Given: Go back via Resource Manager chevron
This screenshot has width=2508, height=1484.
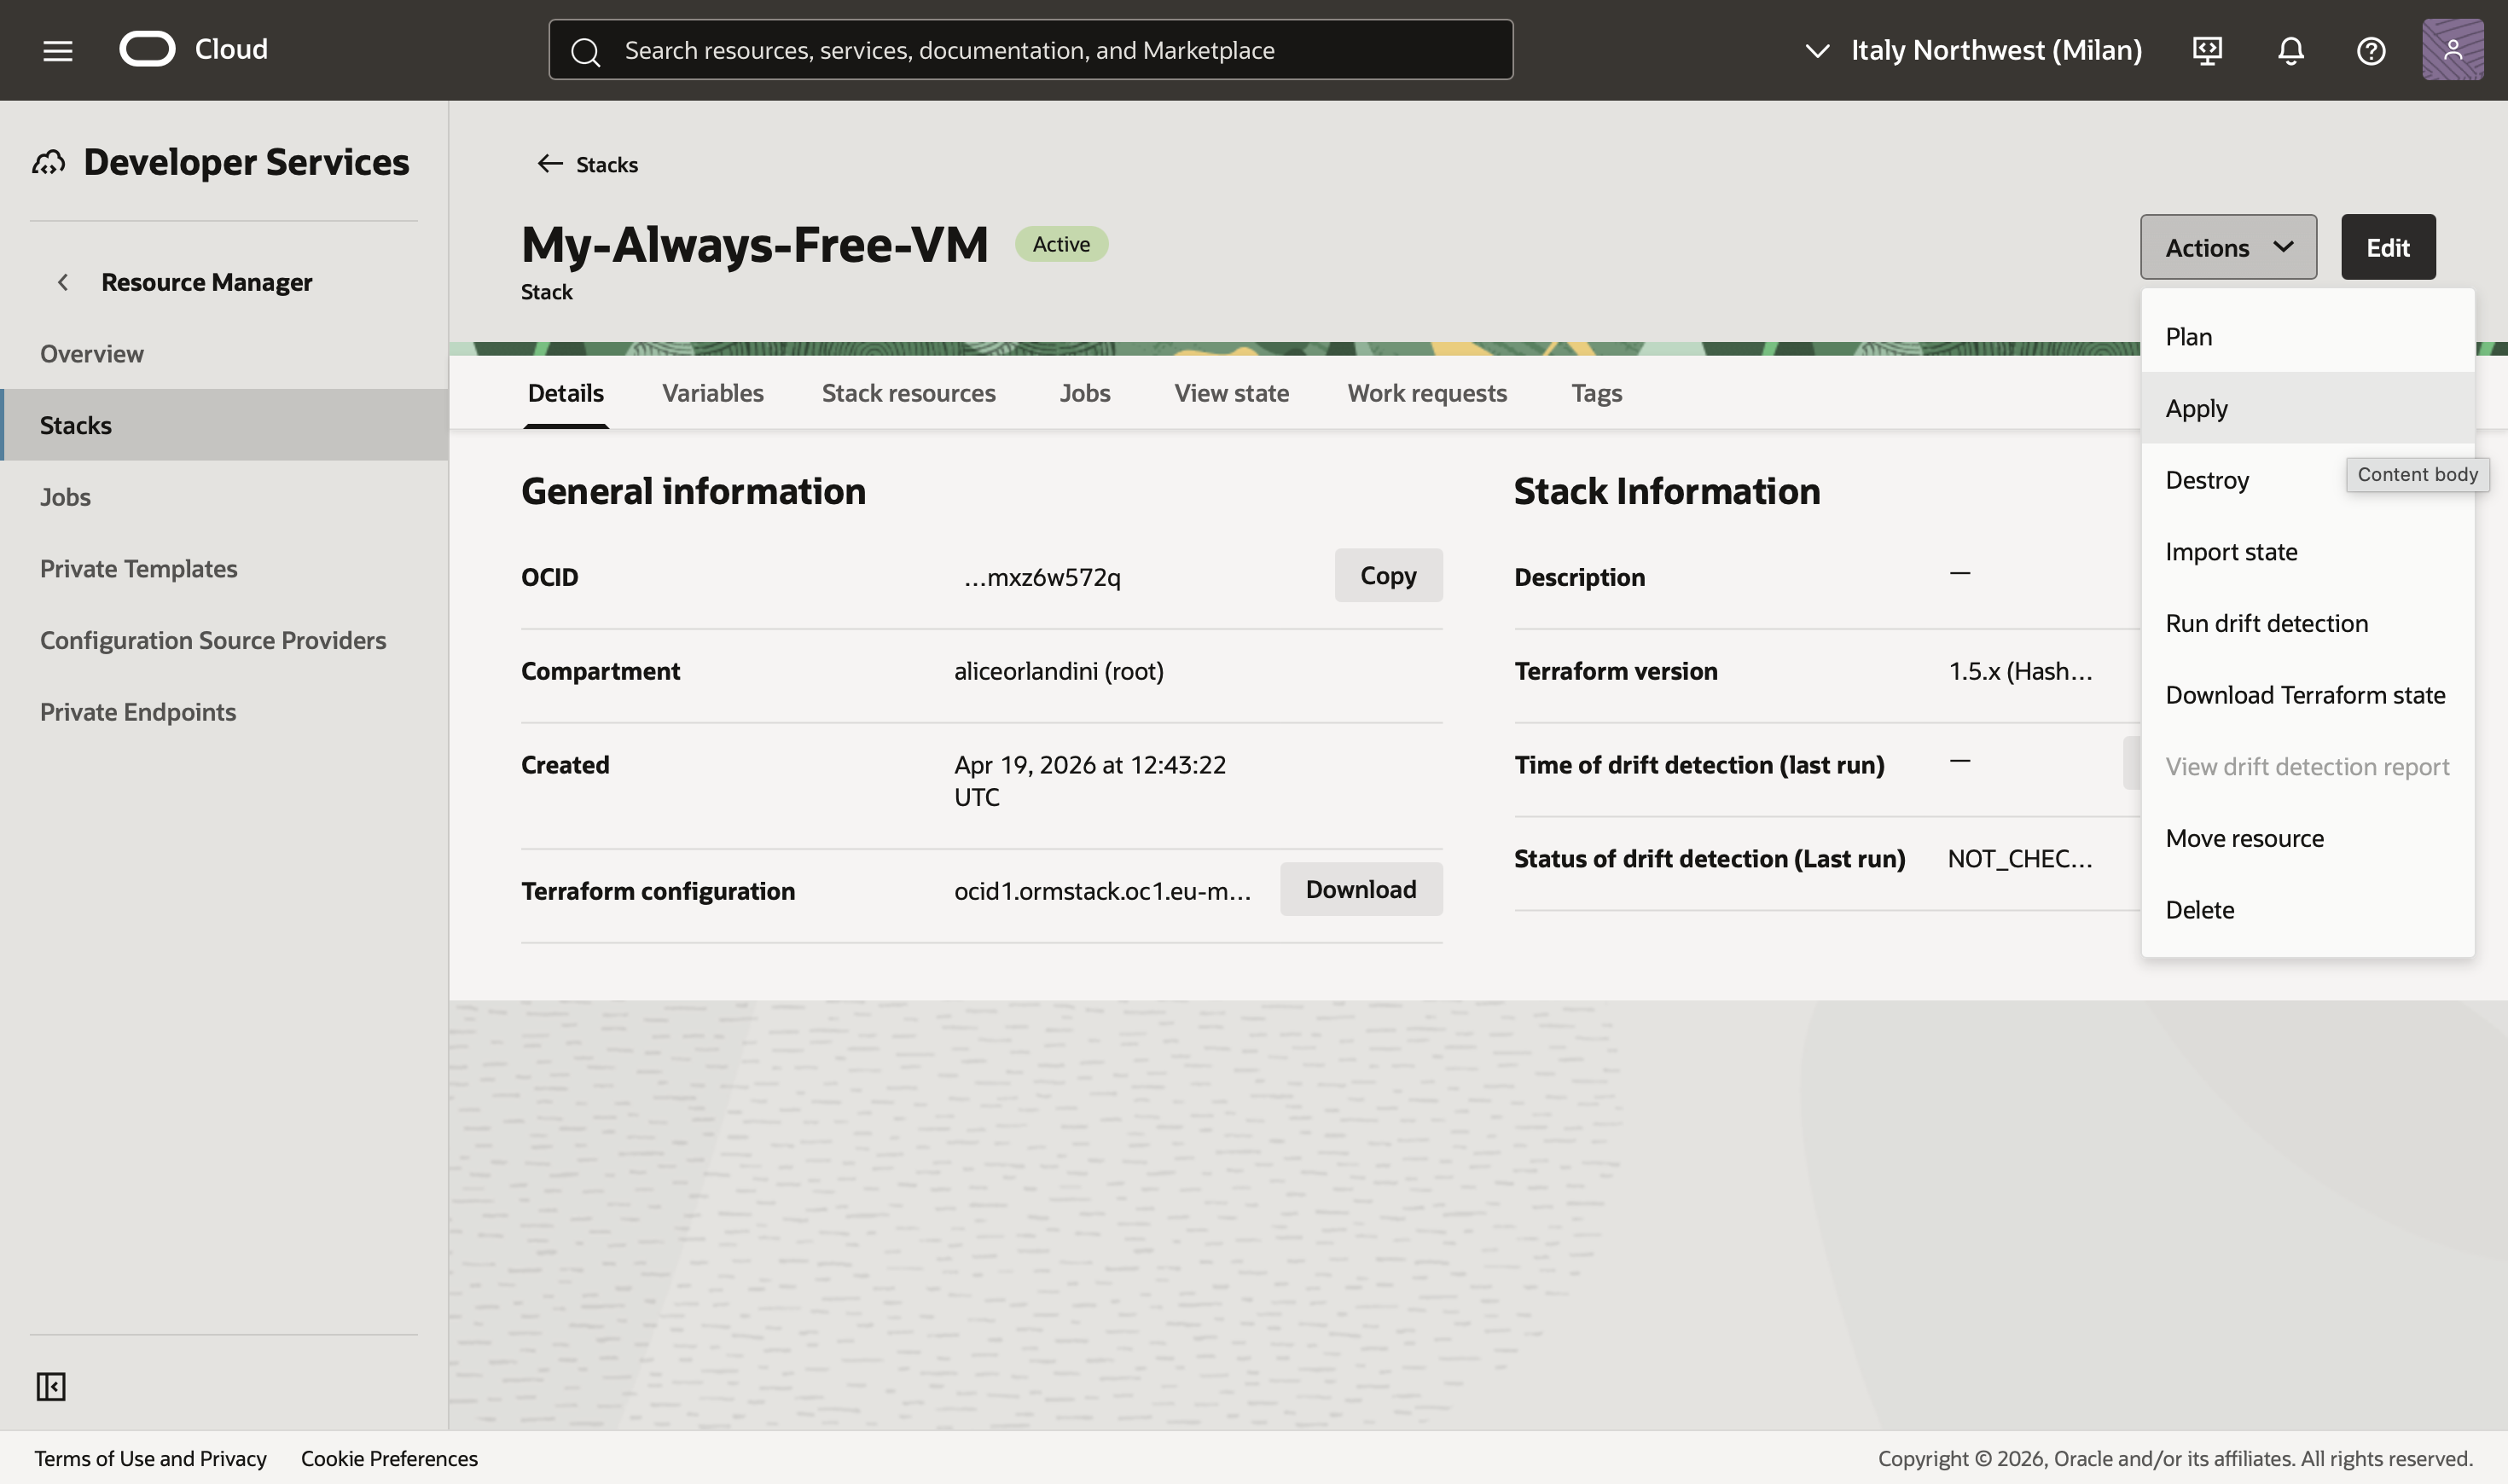Looking at the screenshot, I should click(63, 282).
